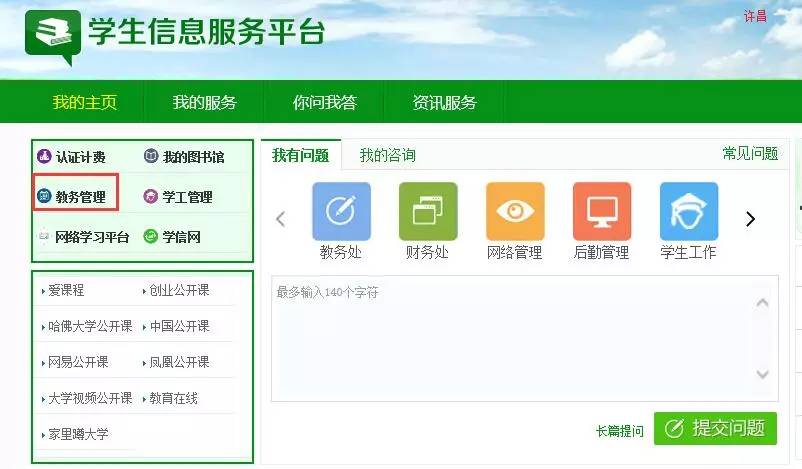Click the 学生信息服务平台 title text

pos(207,32)
